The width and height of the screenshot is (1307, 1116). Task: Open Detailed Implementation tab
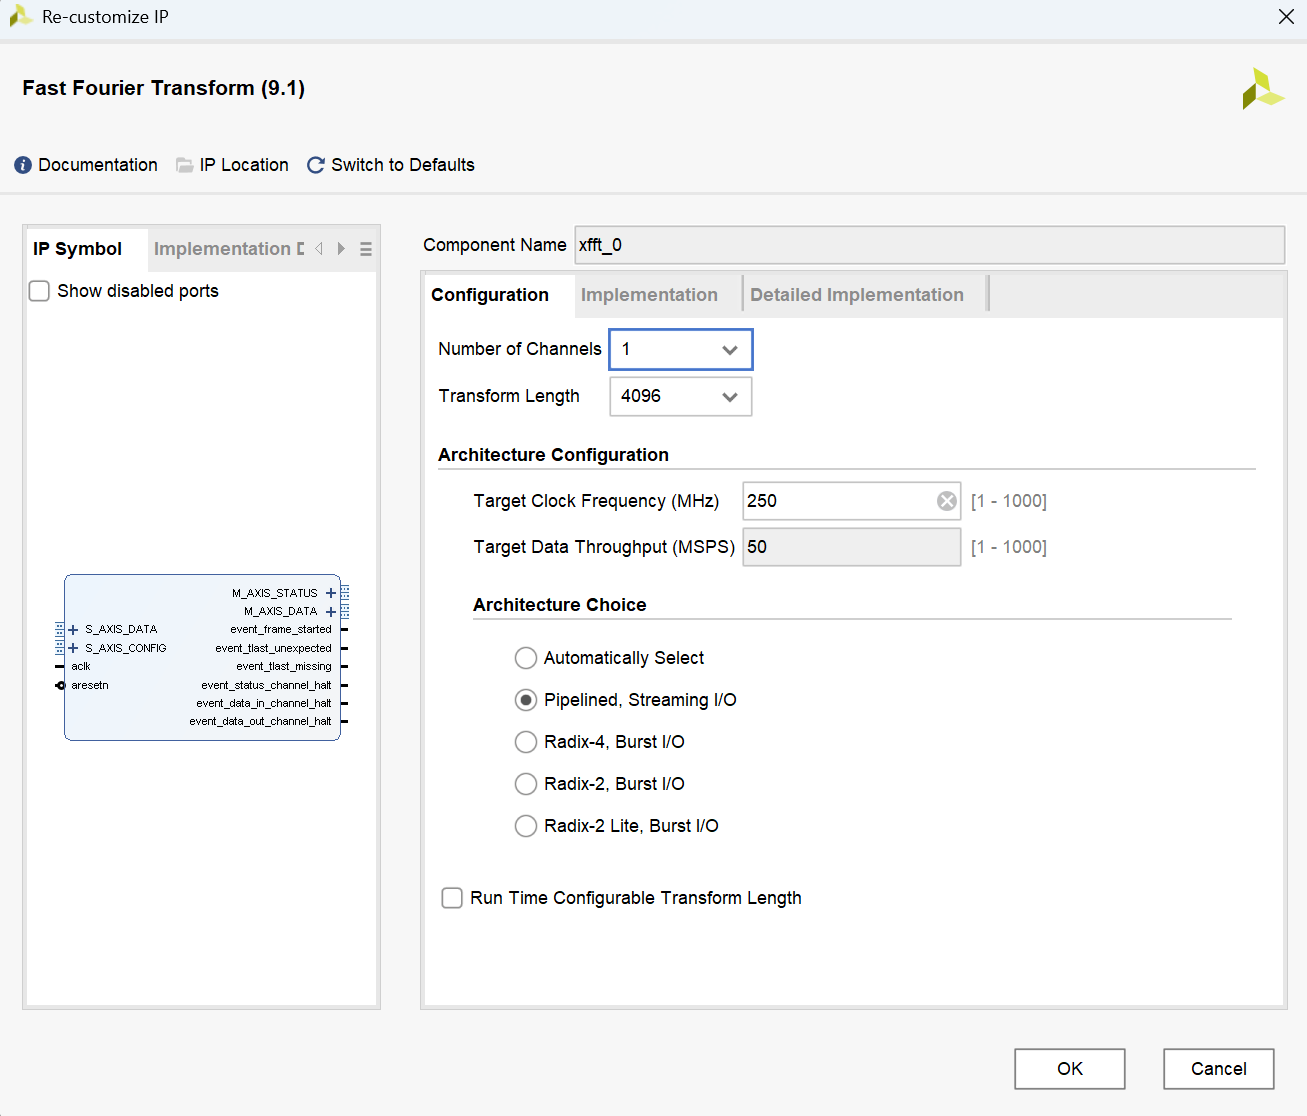(857, 295)
